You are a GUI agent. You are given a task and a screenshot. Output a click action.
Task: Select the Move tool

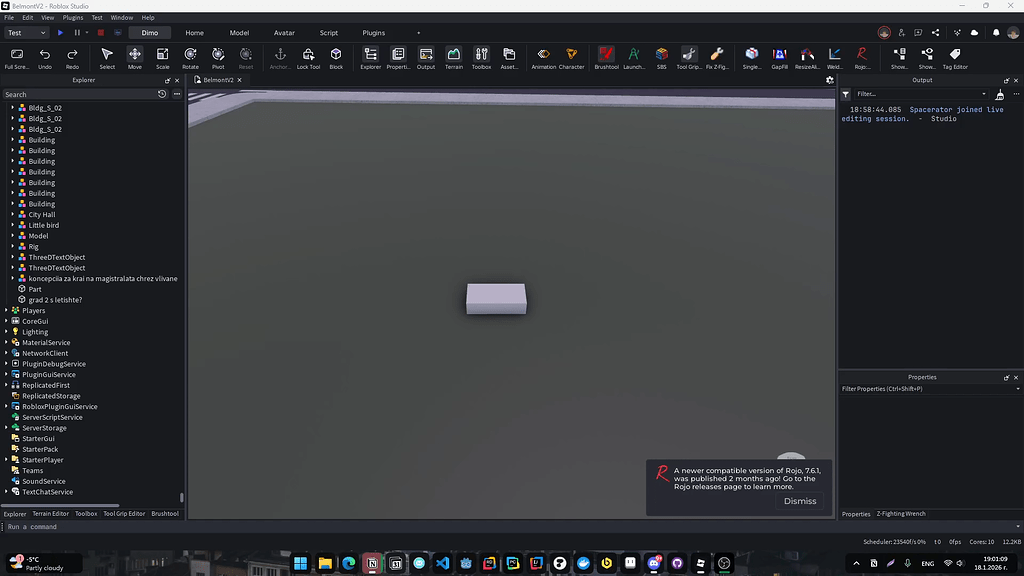(135, 57)
